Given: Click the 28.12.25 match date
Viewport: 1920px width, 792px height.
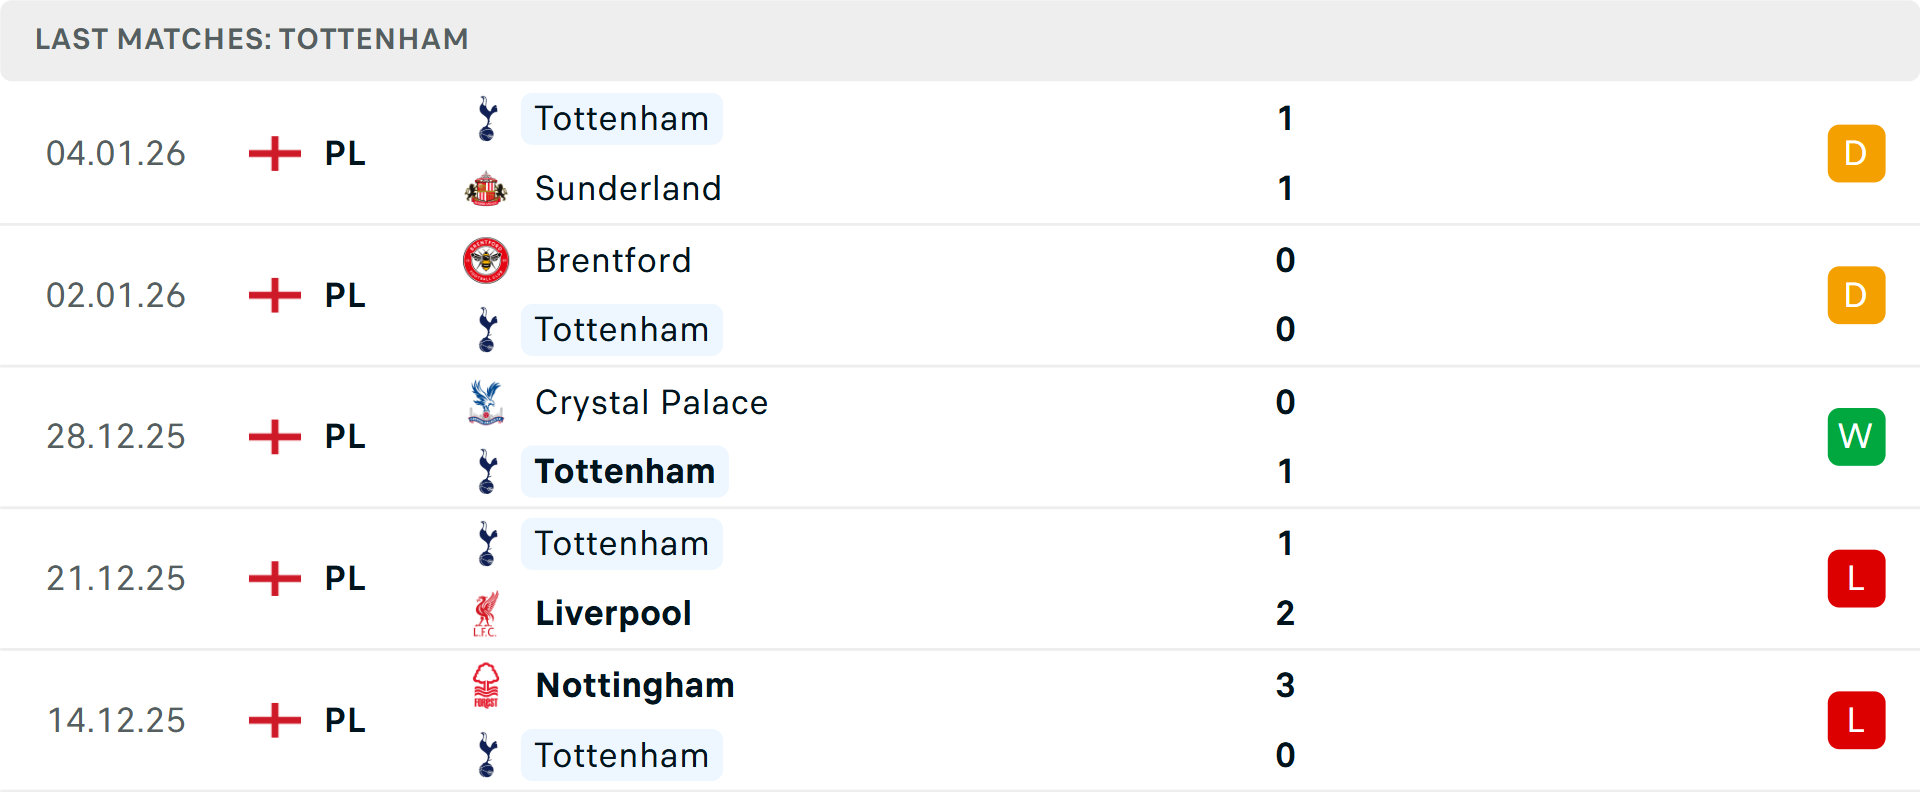Looking at the screenshot, I should click(x=116, y=437).
